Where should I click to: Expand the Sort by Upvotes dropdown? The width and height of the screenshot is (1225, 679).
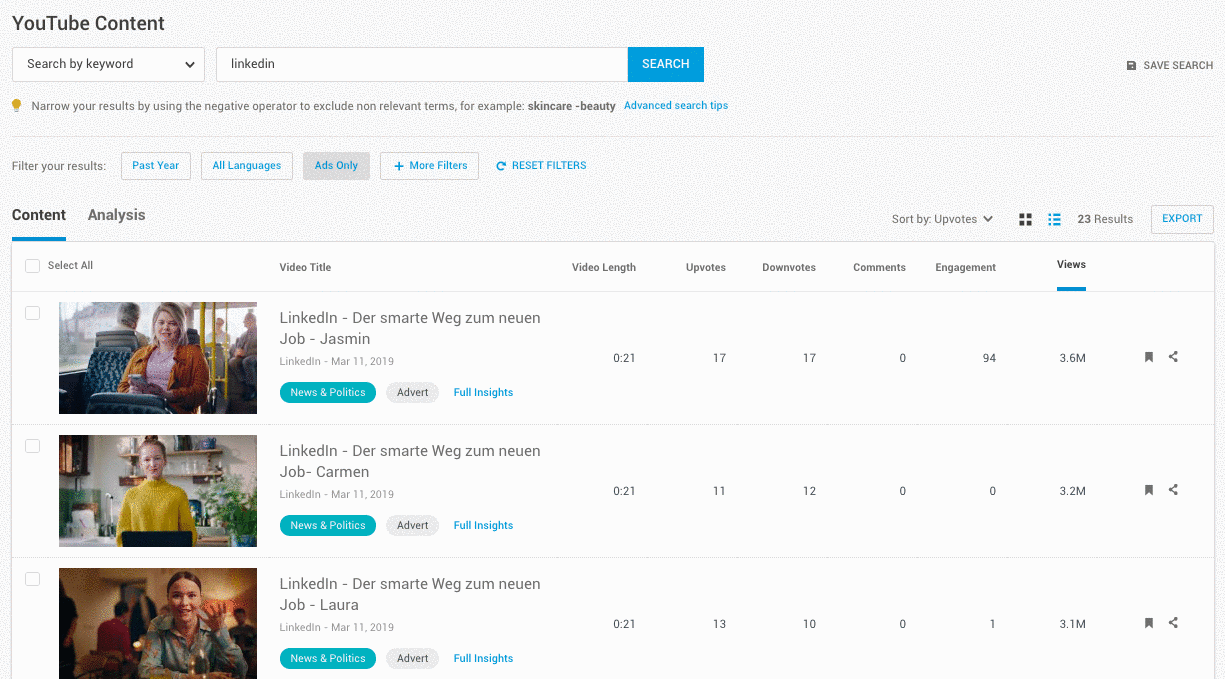(942, 219)
